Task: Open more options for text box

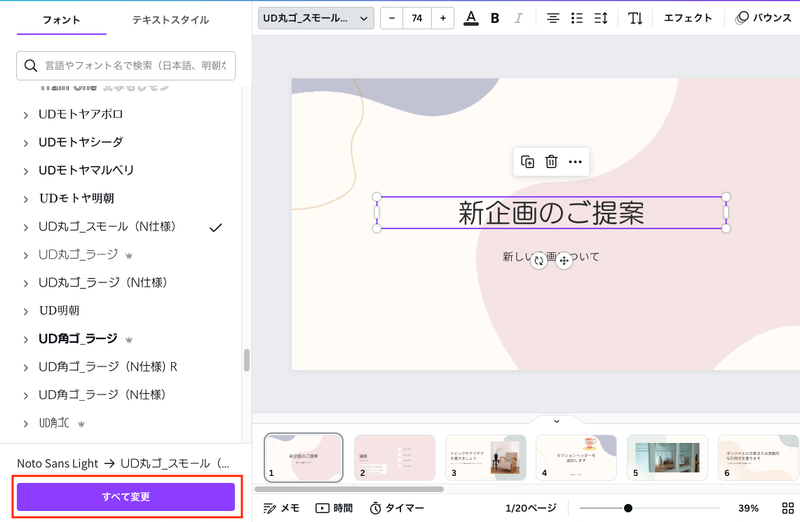Action: tap(575, 162)
